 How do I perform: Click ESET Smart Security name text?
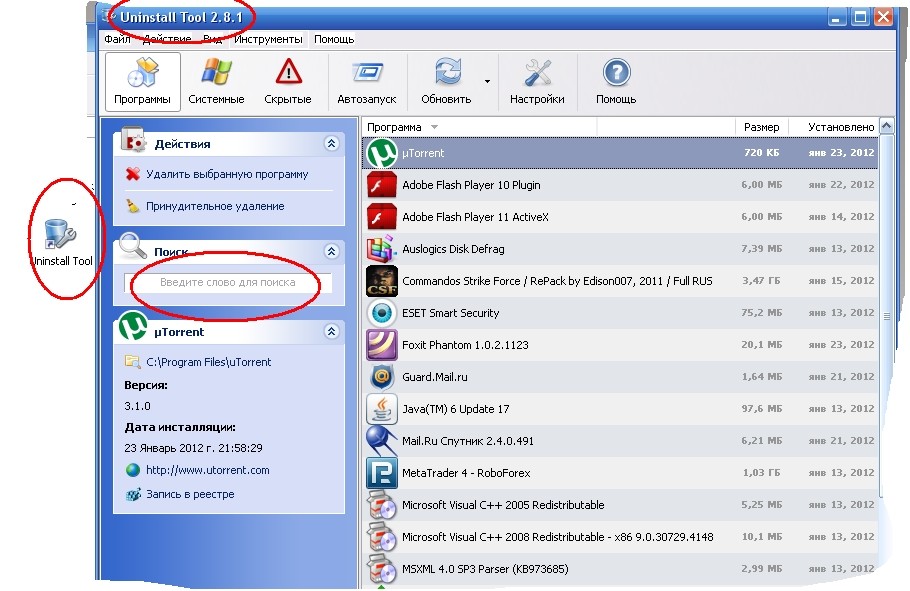[x=450, y=313]
